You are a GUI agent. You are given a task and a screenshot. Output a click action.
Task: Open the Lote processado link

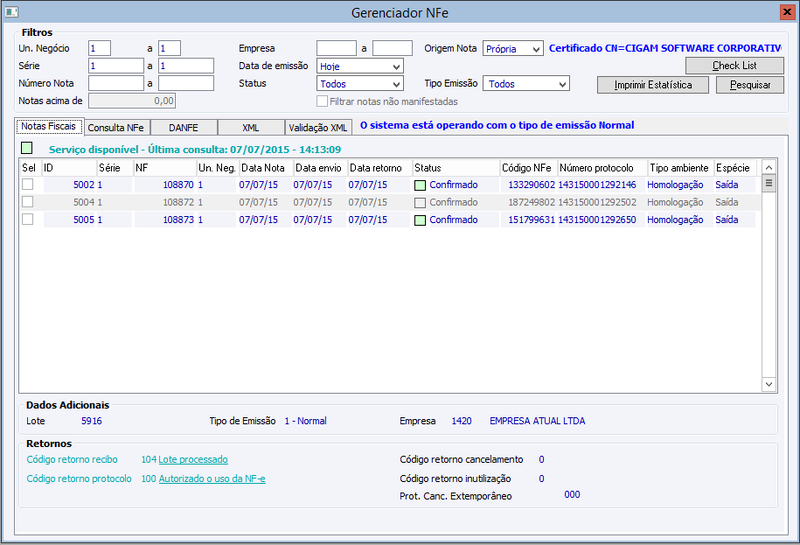click(193, 460)
